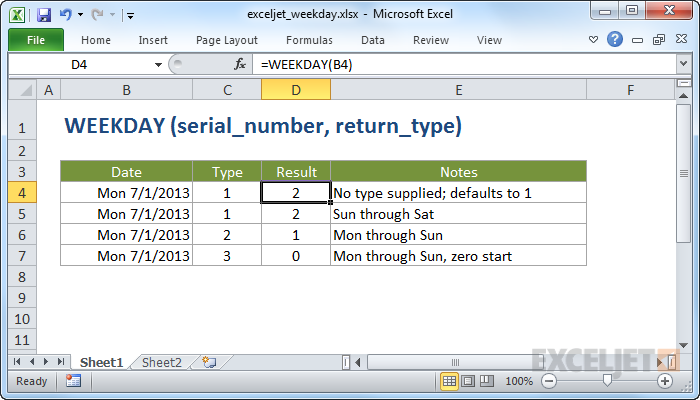The image size is (700, 400).
Task: Close the workbook window with the ribbon X
Action: (681, 39)
